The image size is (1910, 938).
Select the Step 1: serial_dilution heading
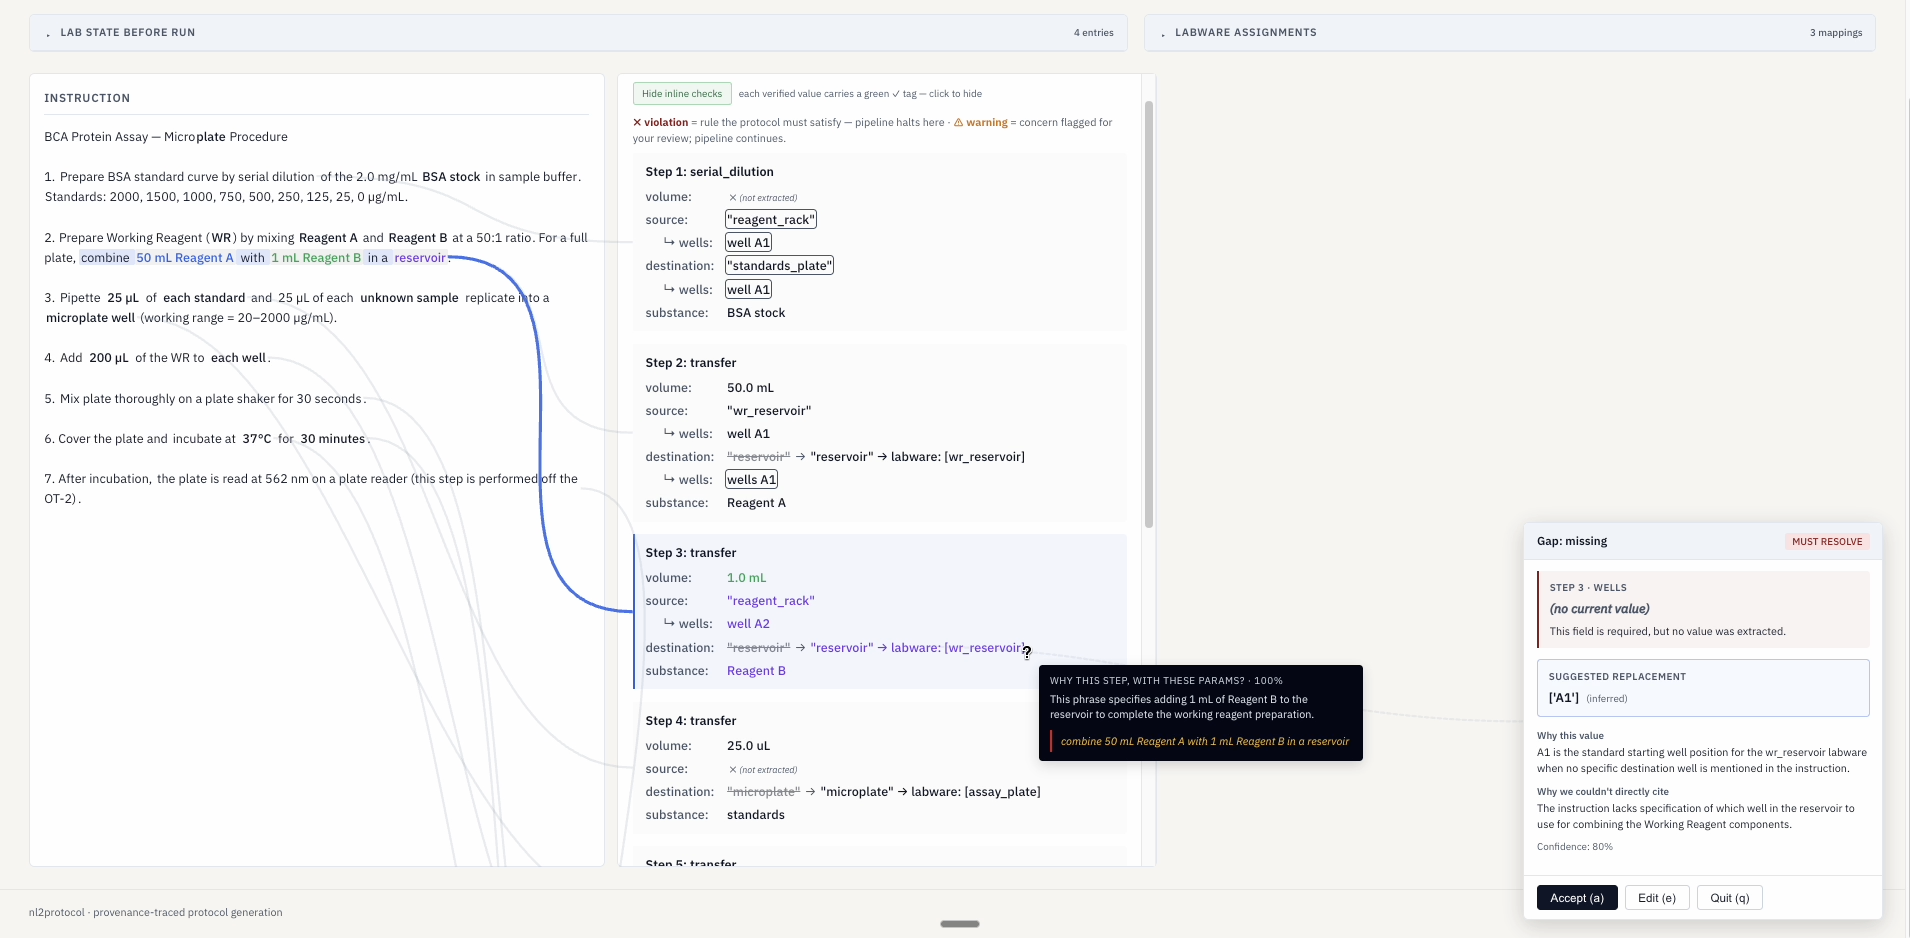coord(709,171)
